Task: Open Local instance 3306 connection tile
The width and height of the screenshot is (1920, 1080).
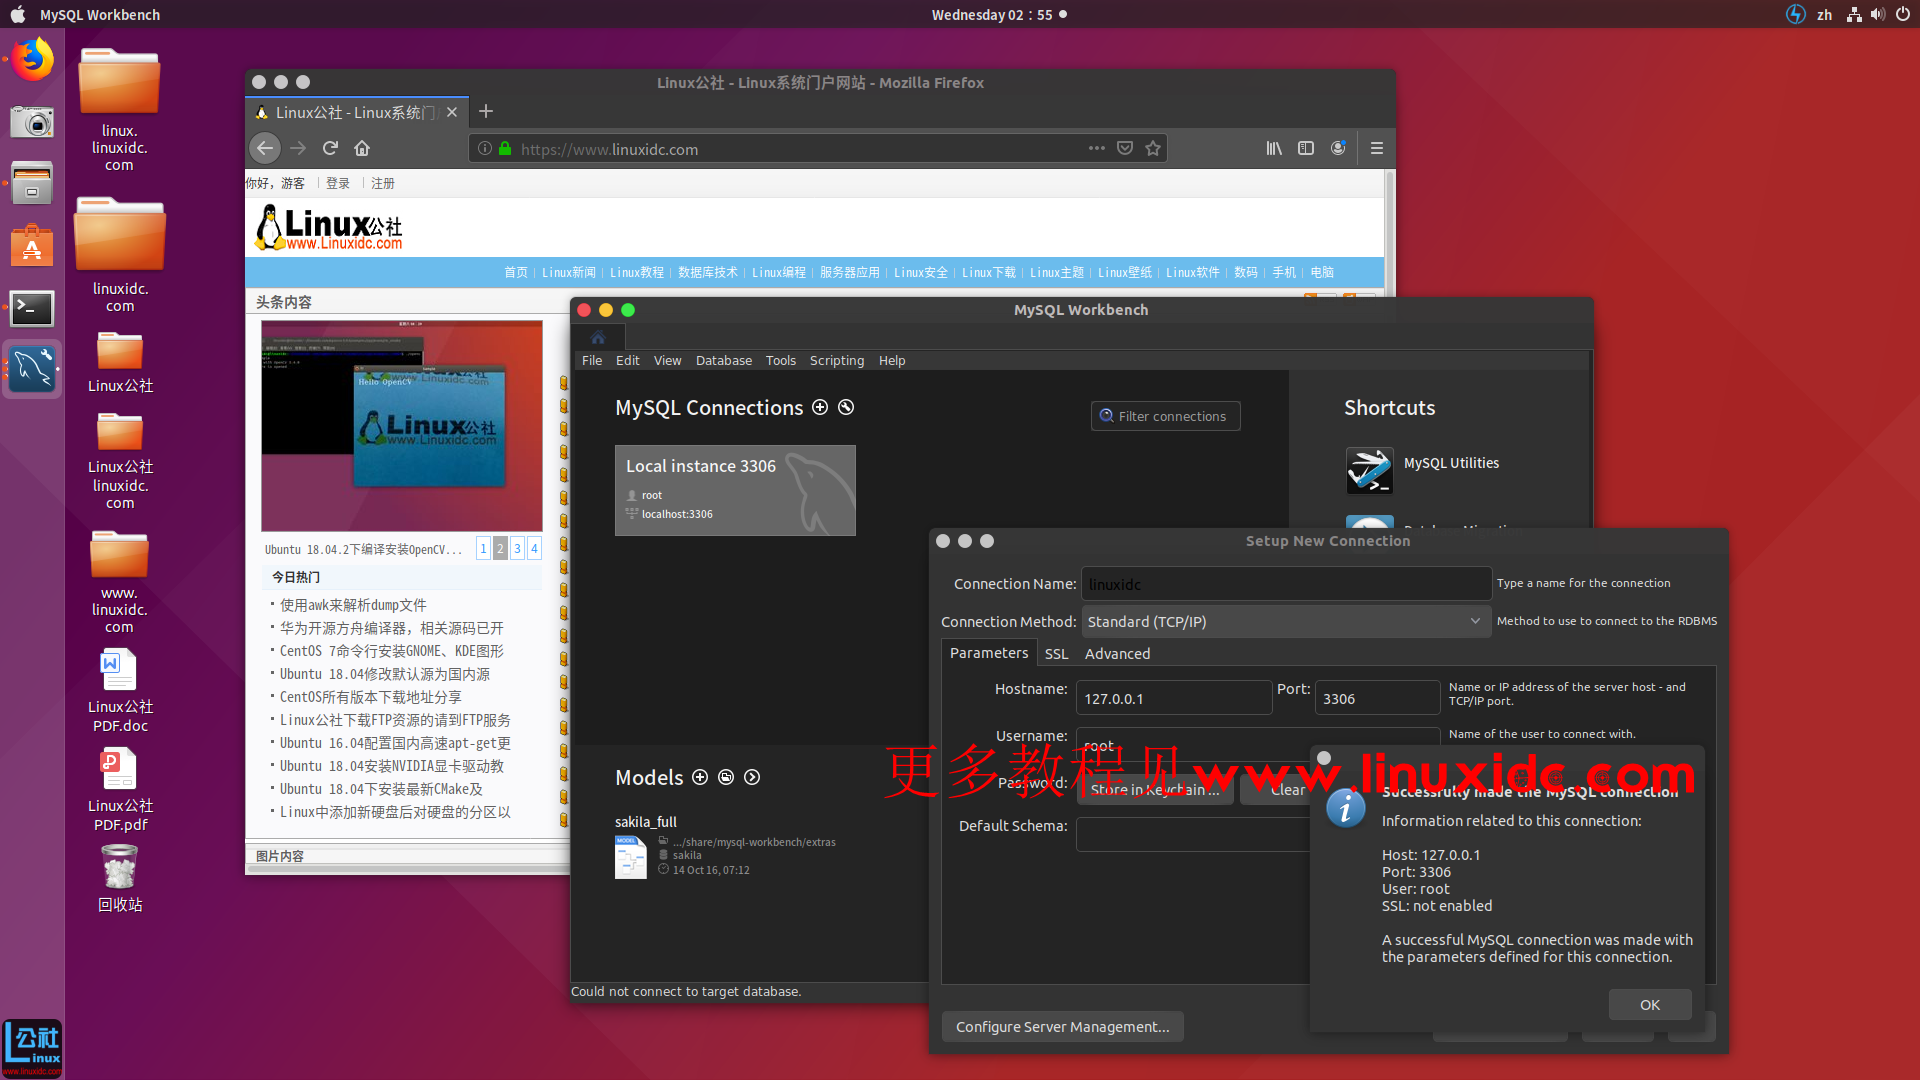Action: tap(735, 490)
